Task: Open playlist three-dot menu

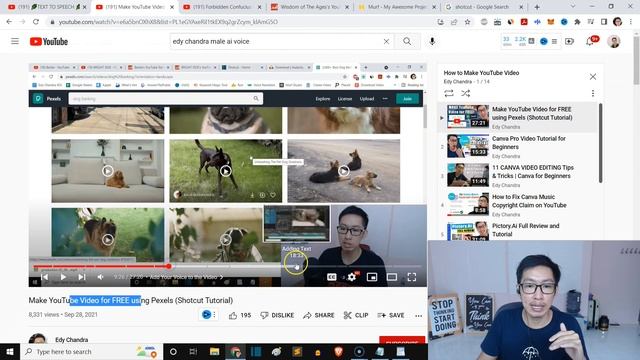Action: point(593,93)
